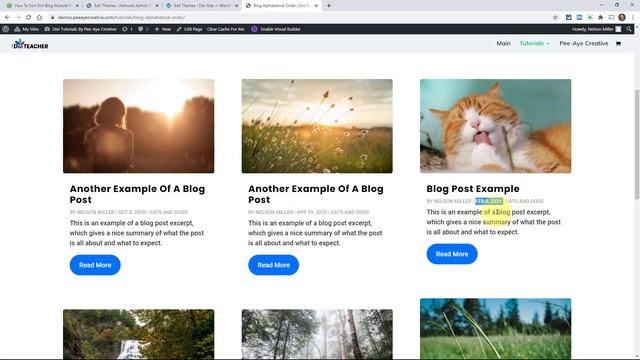Click the WordPress logo in admin bar

[6, 29]
